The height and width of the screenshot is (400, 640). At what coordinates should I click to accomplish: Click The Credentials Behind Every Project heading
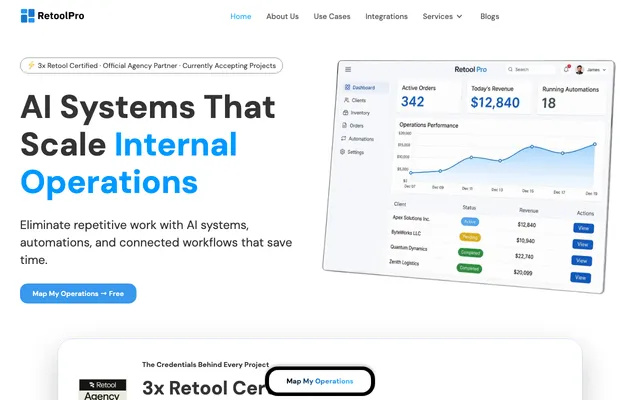[x=205, y=364]
